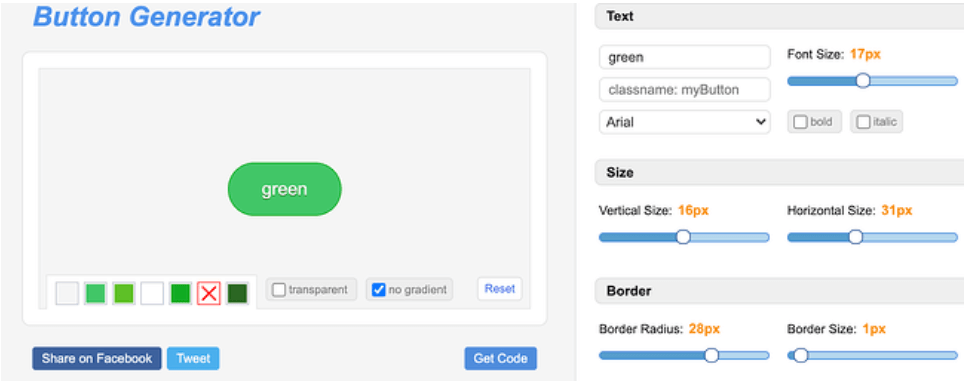970x382 pixels.
Task: Click the Get Code button
Action: 500,359
